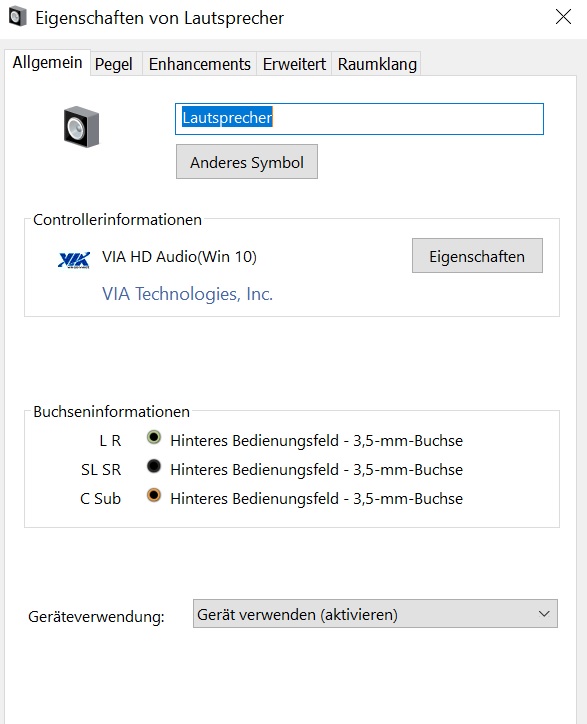This screenshot has width=587, height=724.
Task: Select the Allgemein tab
Action: tap(48, 62)
